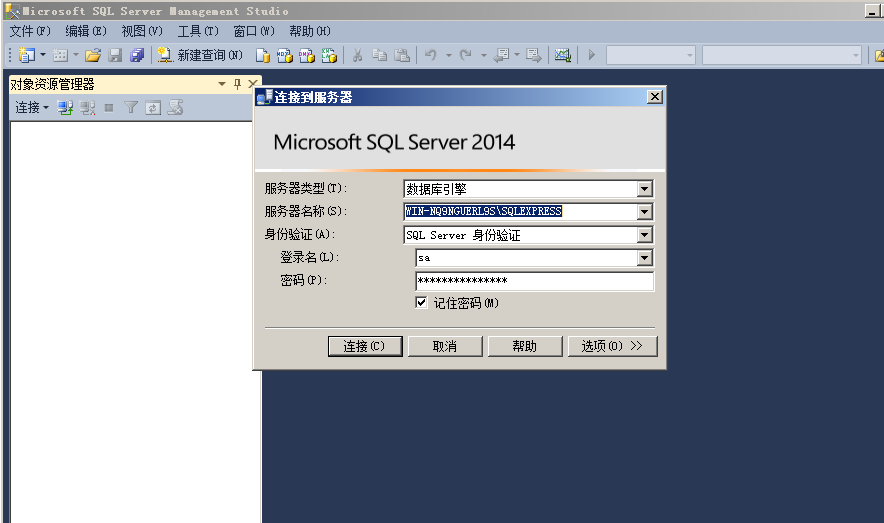The width and height of the screenshot is (884, 523).
Task: Click the Filter funnel icon in Object Explorer
Action: 131,107
